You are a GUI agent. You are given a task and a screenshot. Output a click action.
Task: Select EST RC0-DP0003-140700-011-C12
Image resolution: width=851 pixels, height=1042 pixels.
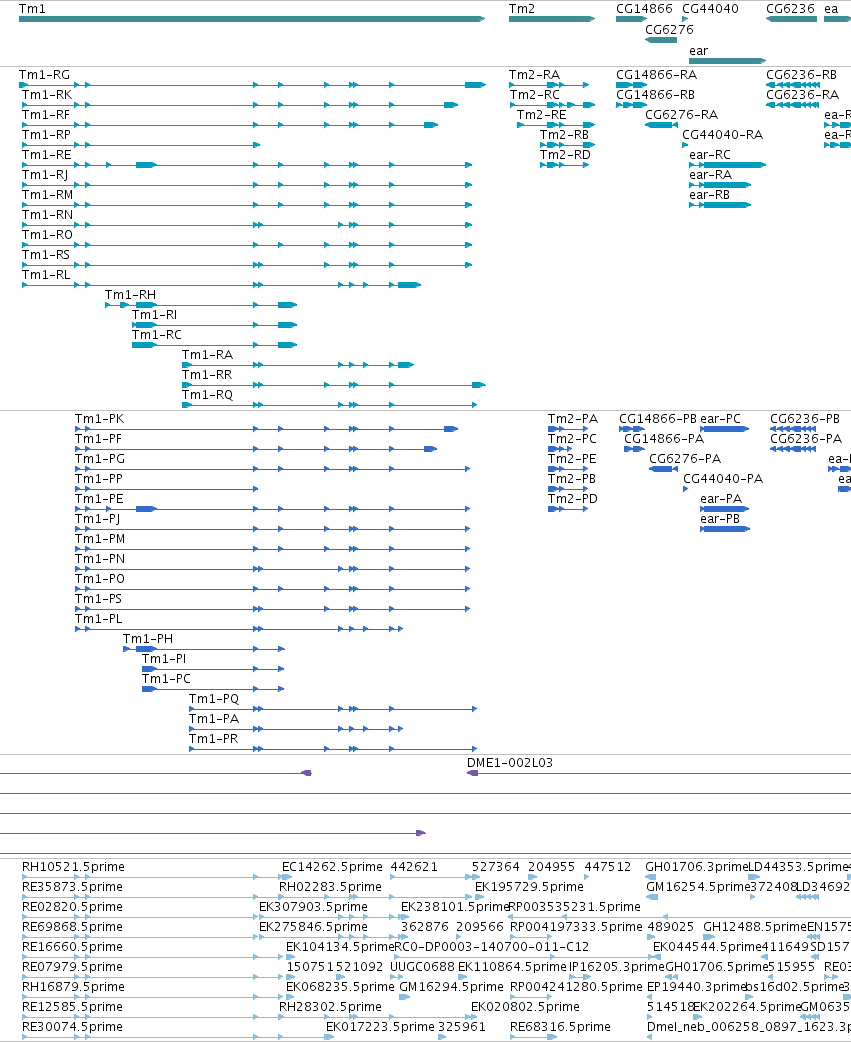pyautogui.click(x=528, y=957)
